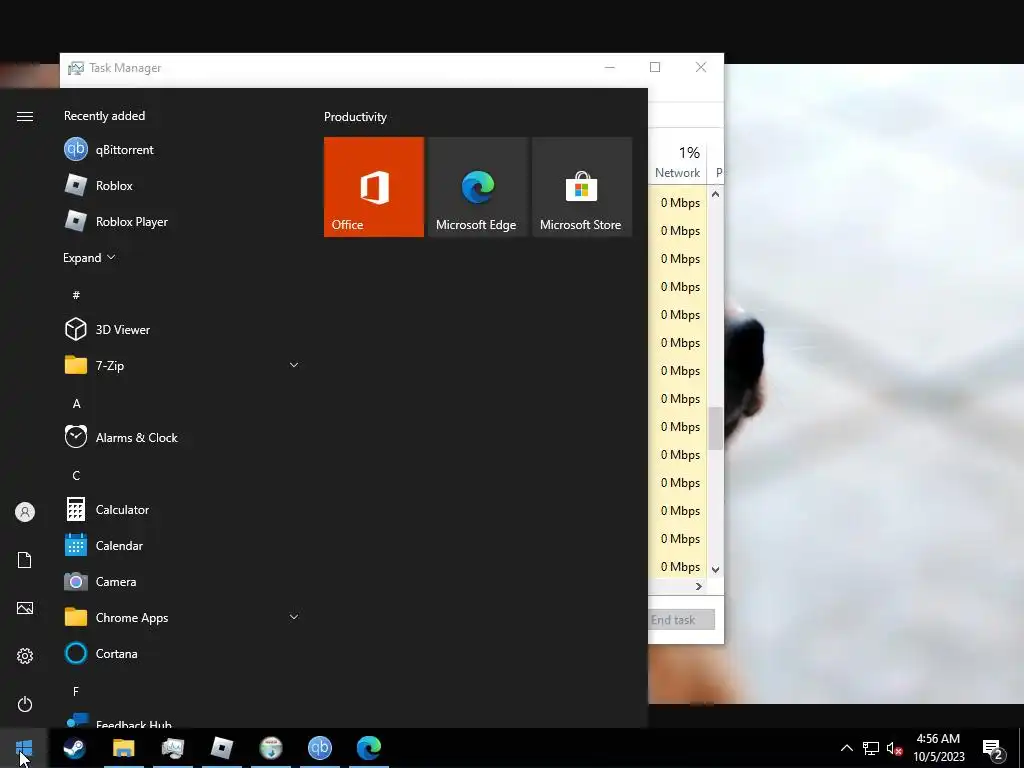
Task: Open qBittorrent from the taskbar
Action: click(x=319, y=748)
